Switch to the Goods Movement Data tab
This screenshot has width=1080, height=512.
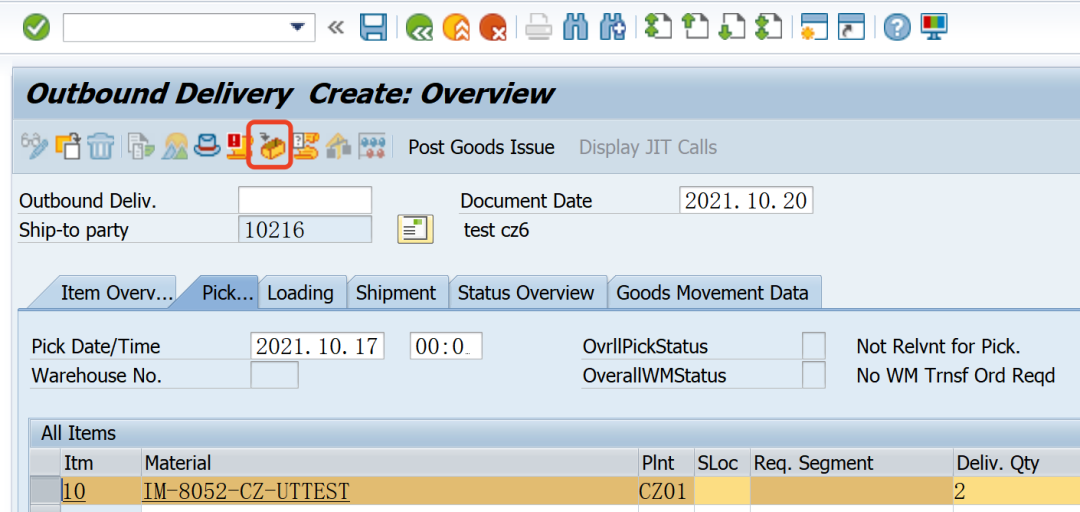712,293
